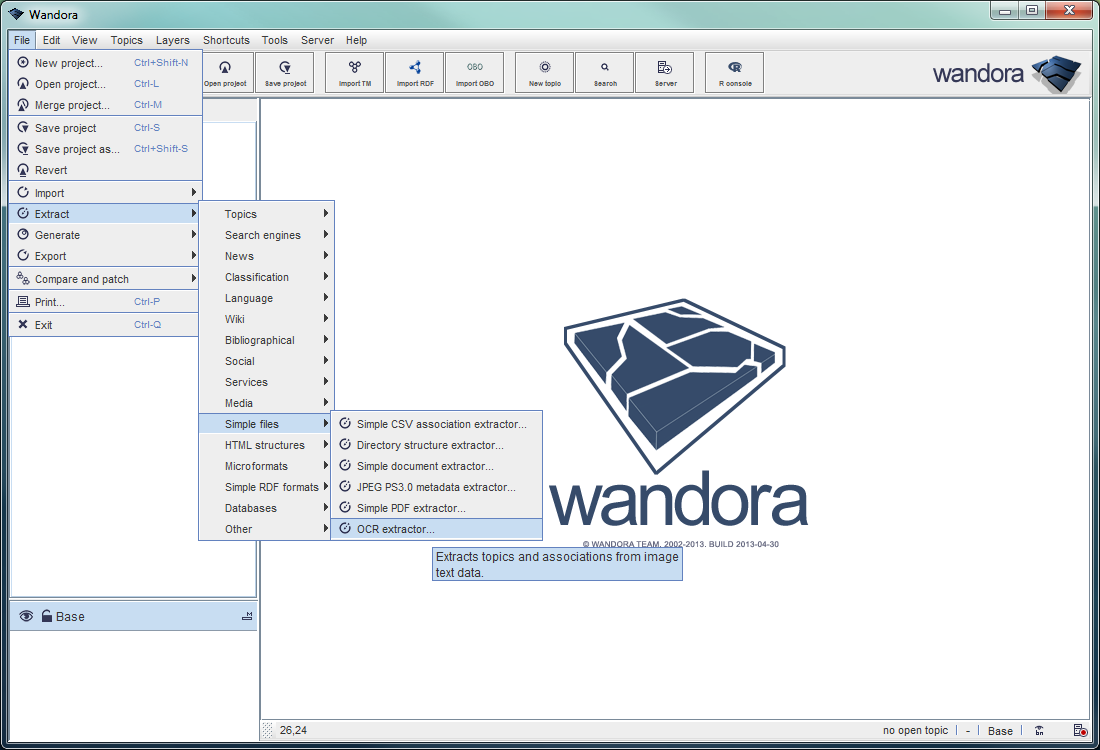Toggle visibility eye of Base layer
Viewport: 1100px width, 750px height.
[26, 617]
